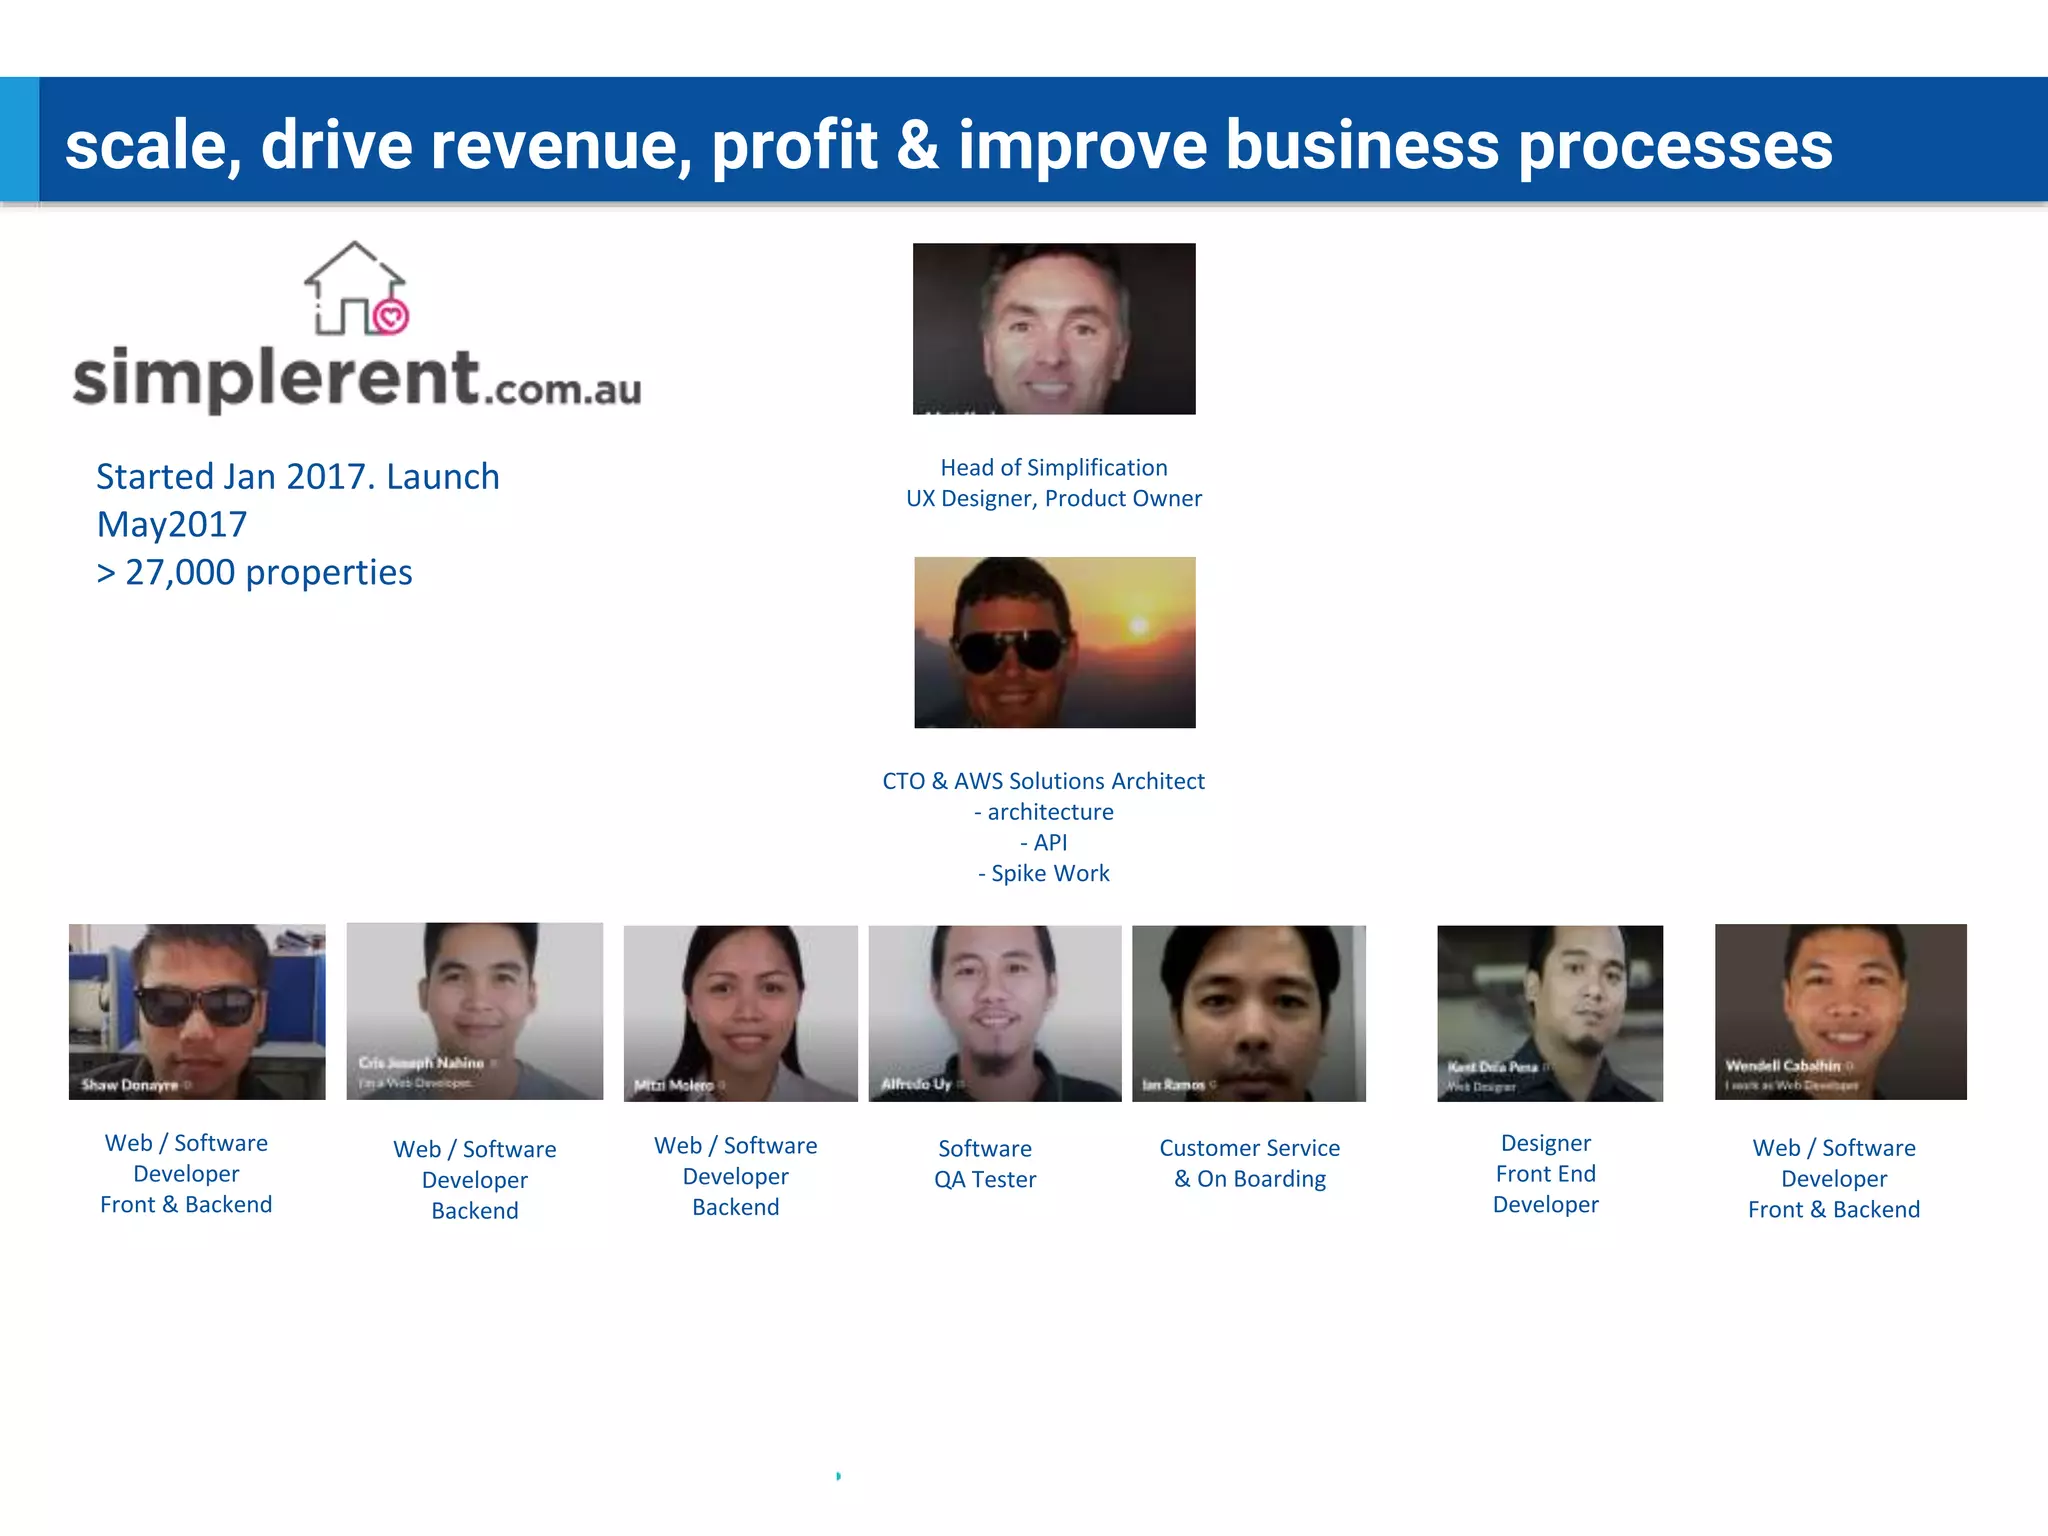This screenshot has width=2048, height=1536.
Task: Select the role caption under Wendell Cabalhin
Action: pos(1834,1179)
